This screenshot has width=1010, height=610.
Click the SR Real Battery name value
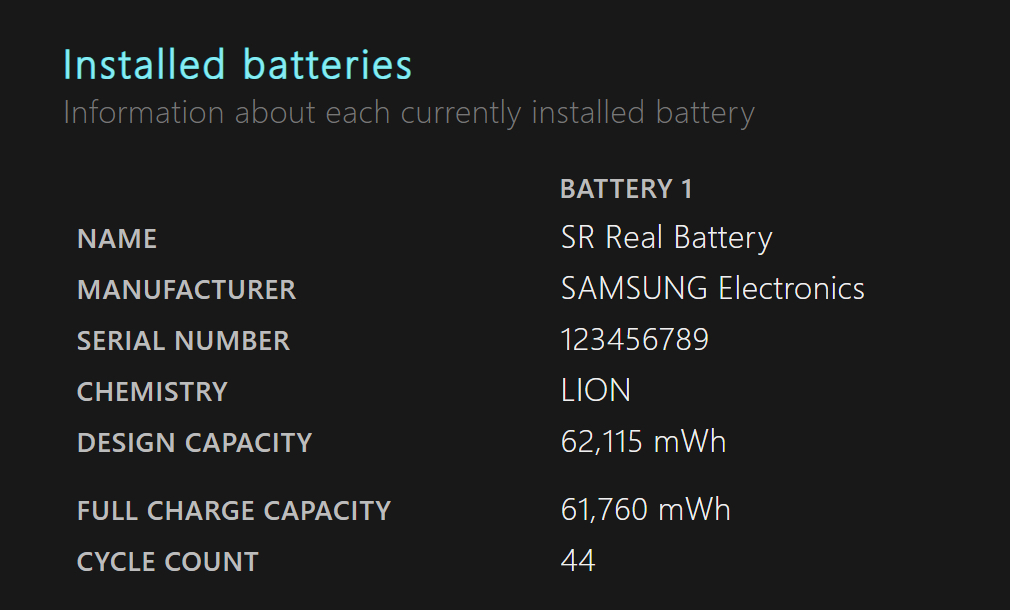666,238
